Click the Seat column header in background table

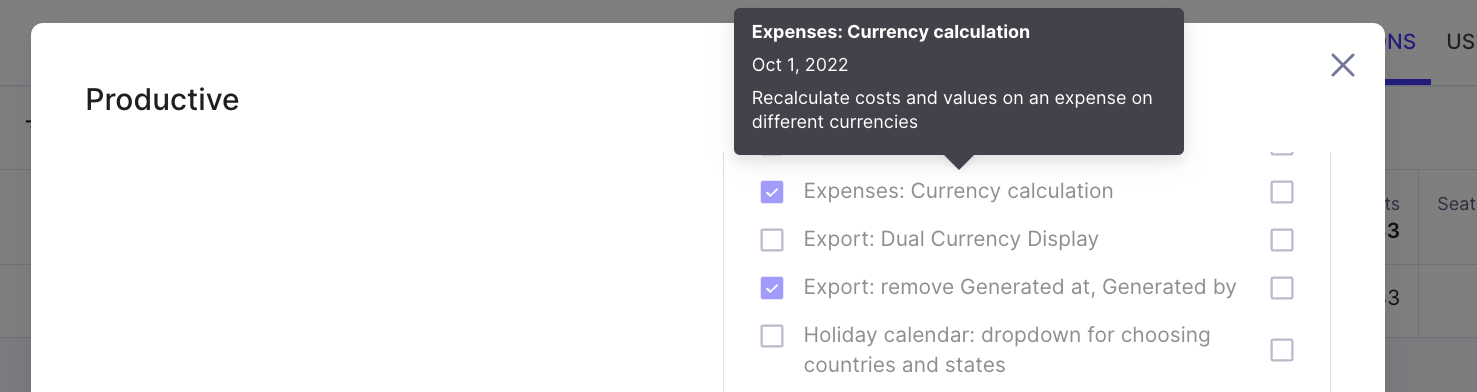click(1456, 204)
